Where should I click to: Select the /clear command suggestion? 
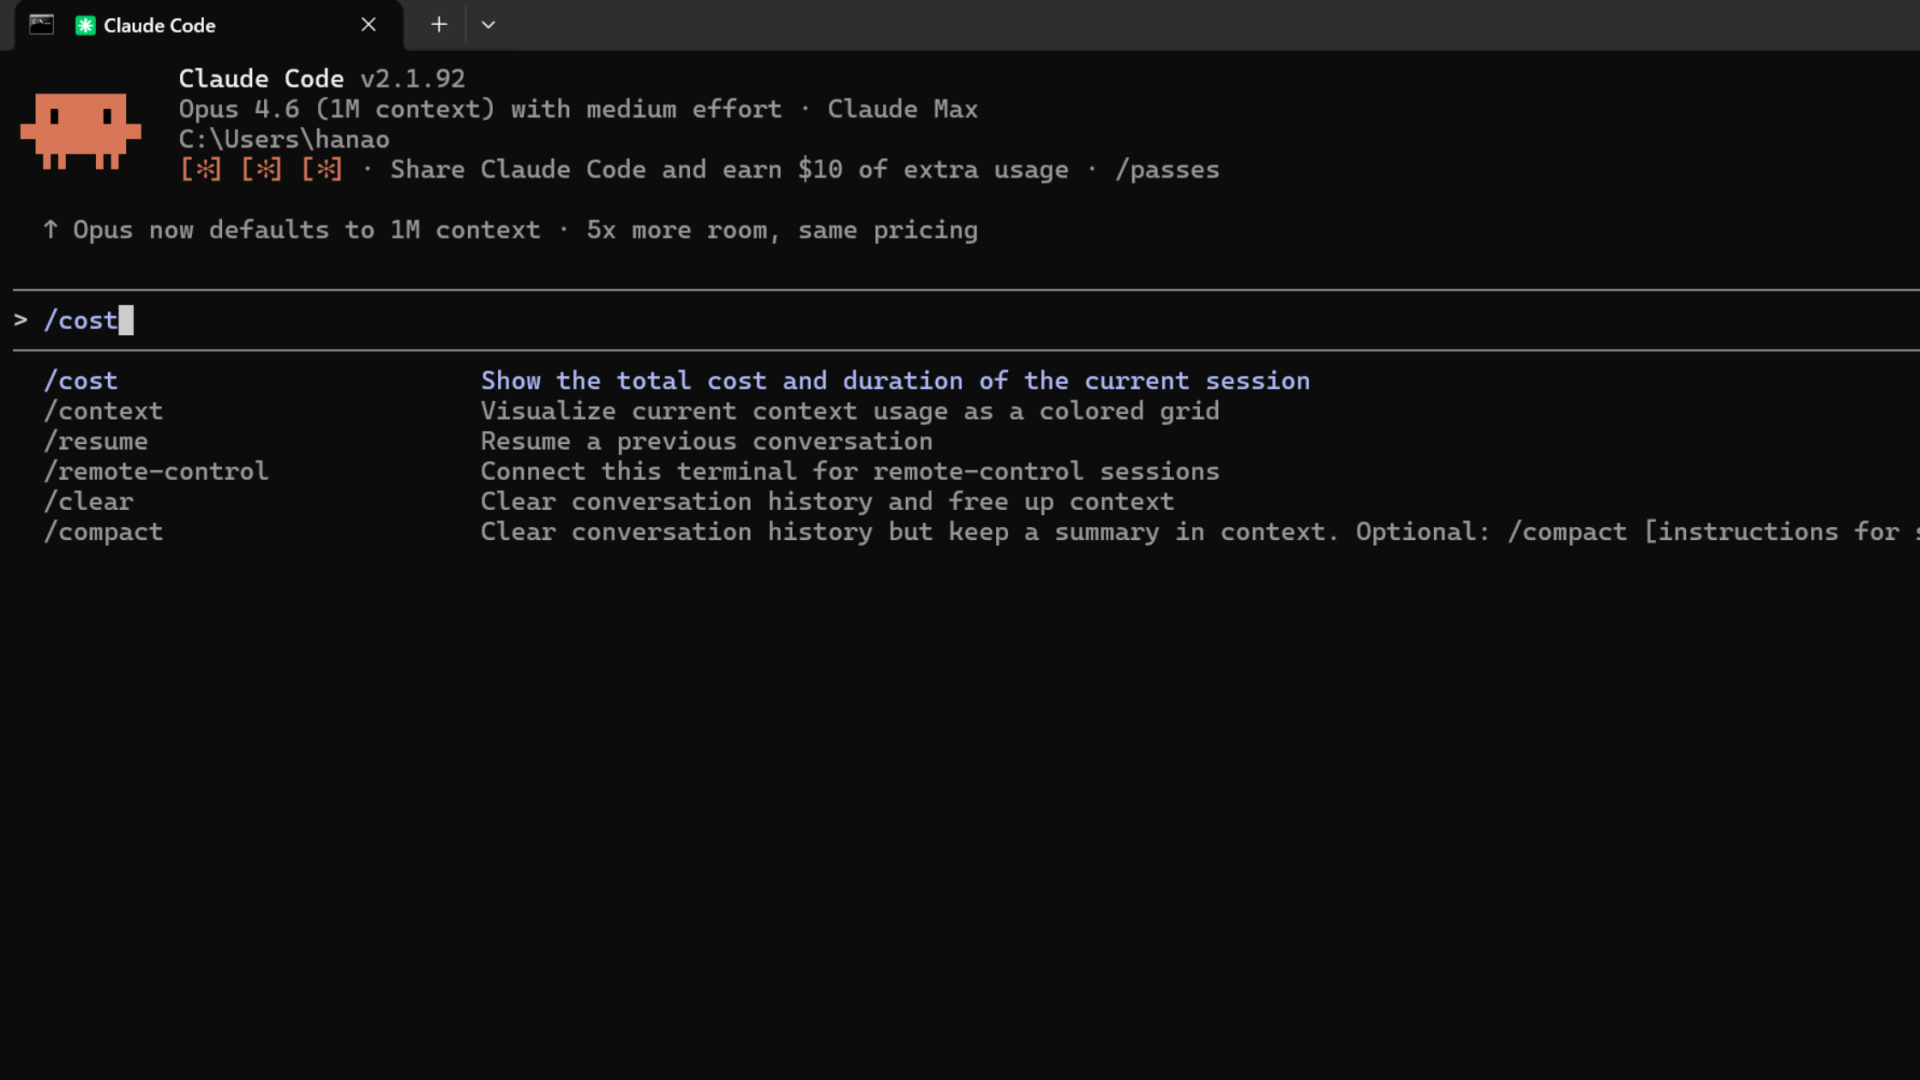[x=88, y=501]
